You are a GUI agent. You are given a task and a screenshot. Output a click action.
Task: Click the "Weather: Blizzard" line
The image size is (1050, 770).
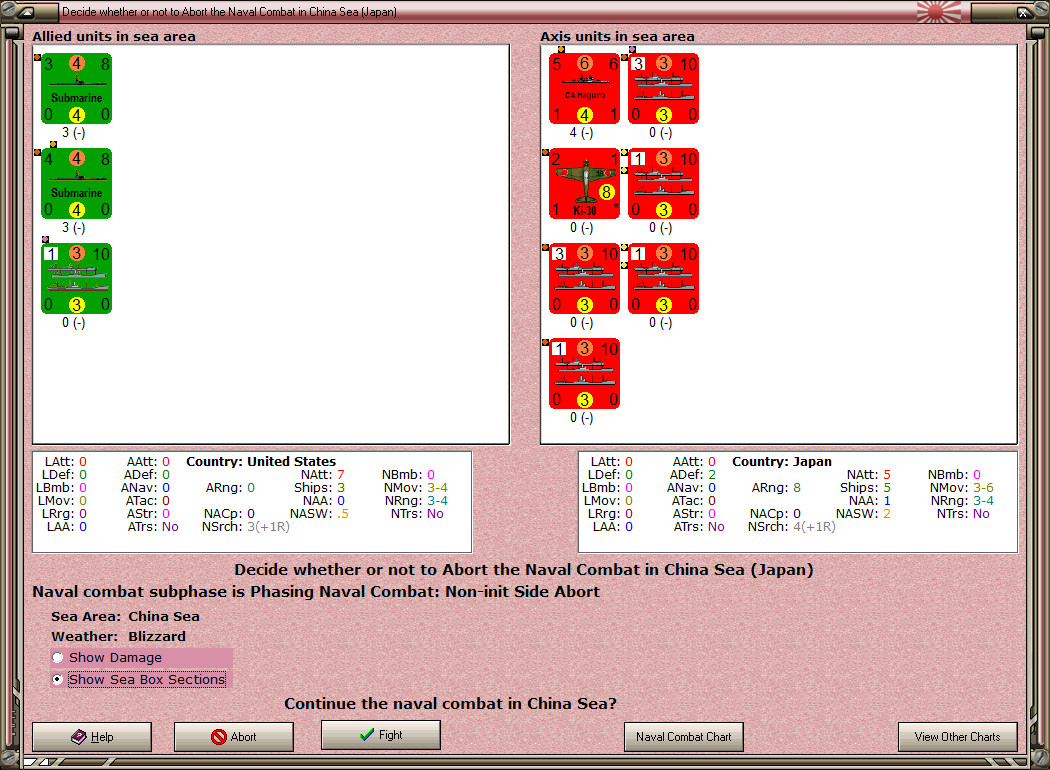tap(119, 636)
